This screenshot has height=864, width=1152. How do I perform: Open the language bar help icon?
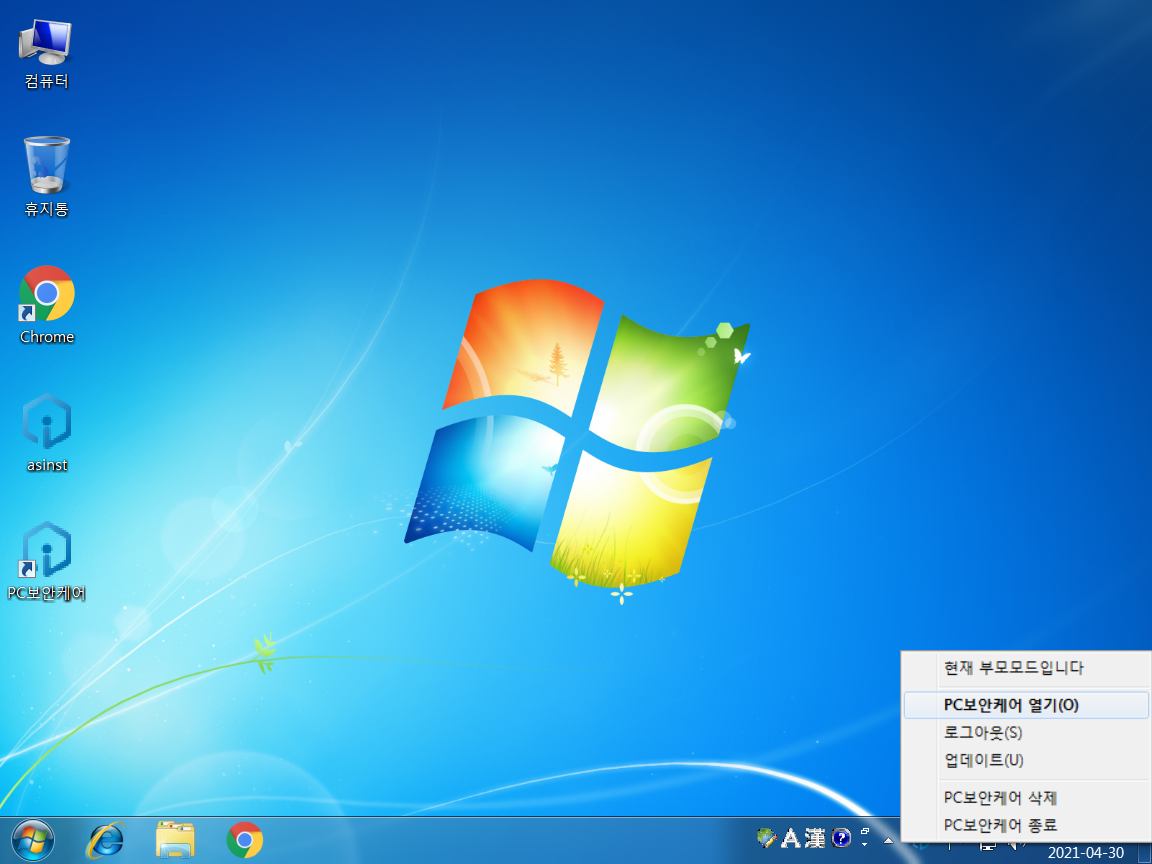tap(841, 838)
